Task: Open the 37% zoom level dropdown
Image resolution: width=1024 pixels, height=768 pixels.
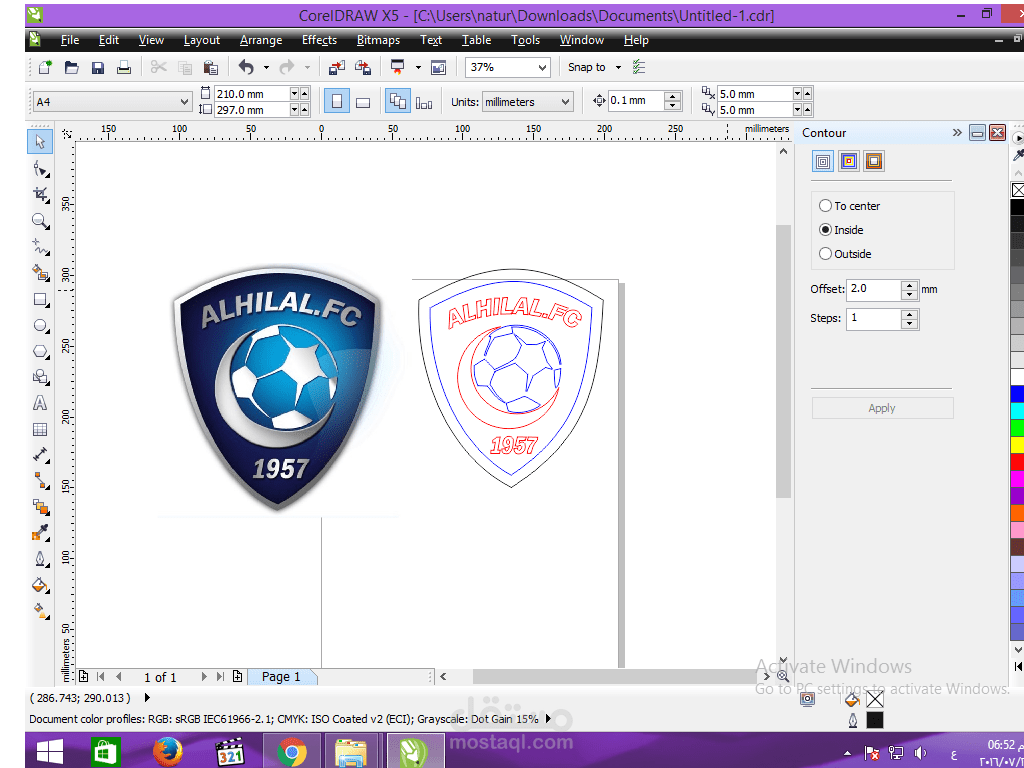Action: [543, 67]
